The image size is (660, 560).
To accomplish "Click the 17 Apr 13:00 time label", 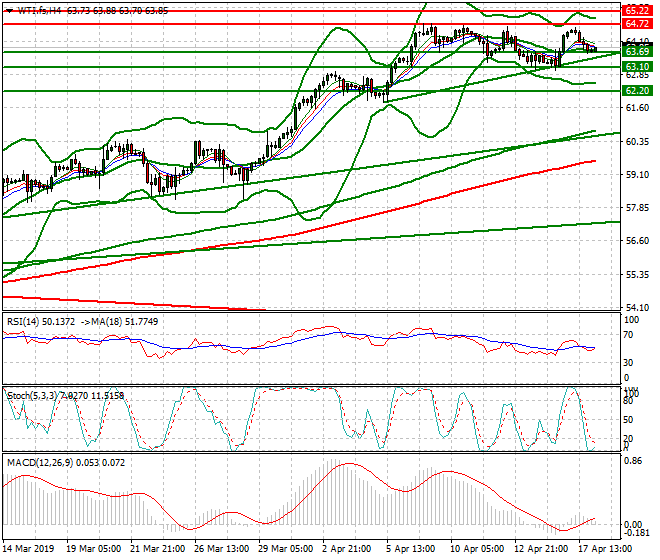I will point(605,549).
